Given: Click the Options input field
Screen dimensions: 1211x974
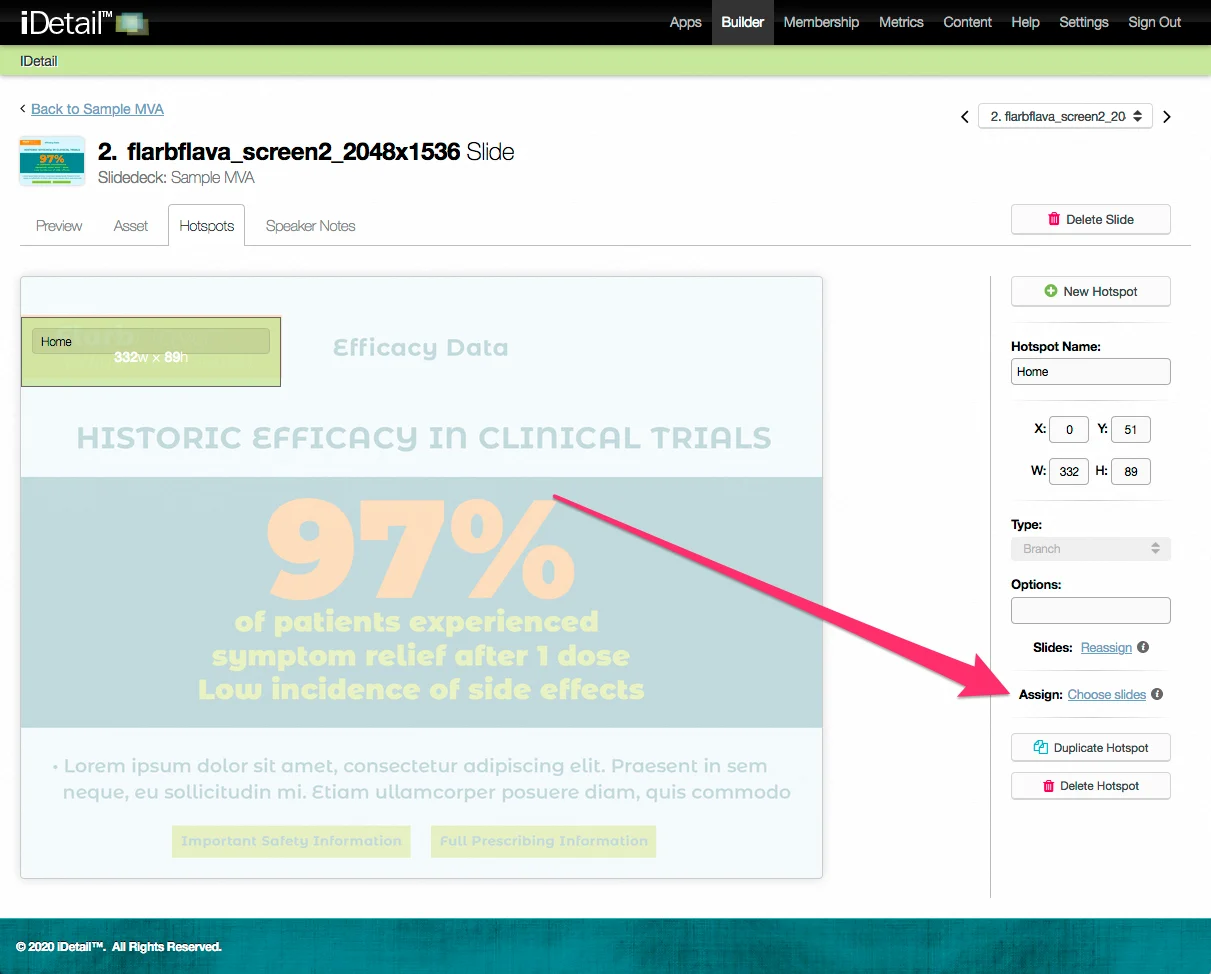Looking at the screenshot, I should point(1091,610).
